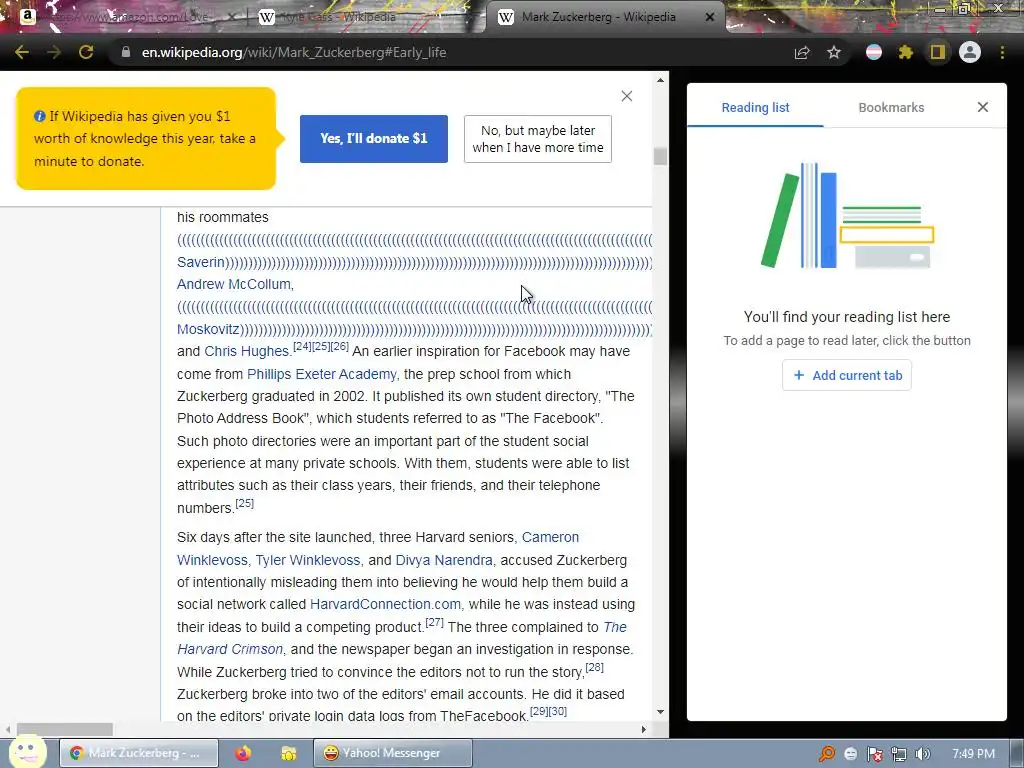
Task: Close the Mark Zuckerberg tab
Action: [710, 17]
